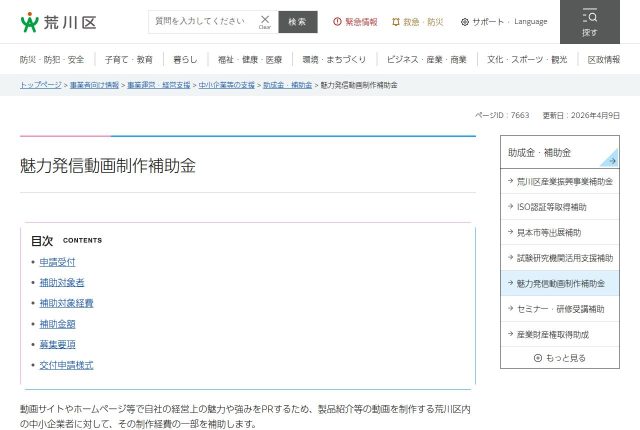The height and width of the screenshot is (430, 640).
Task: Open 救急・防災 link in header
Action: tap(417, 22)
